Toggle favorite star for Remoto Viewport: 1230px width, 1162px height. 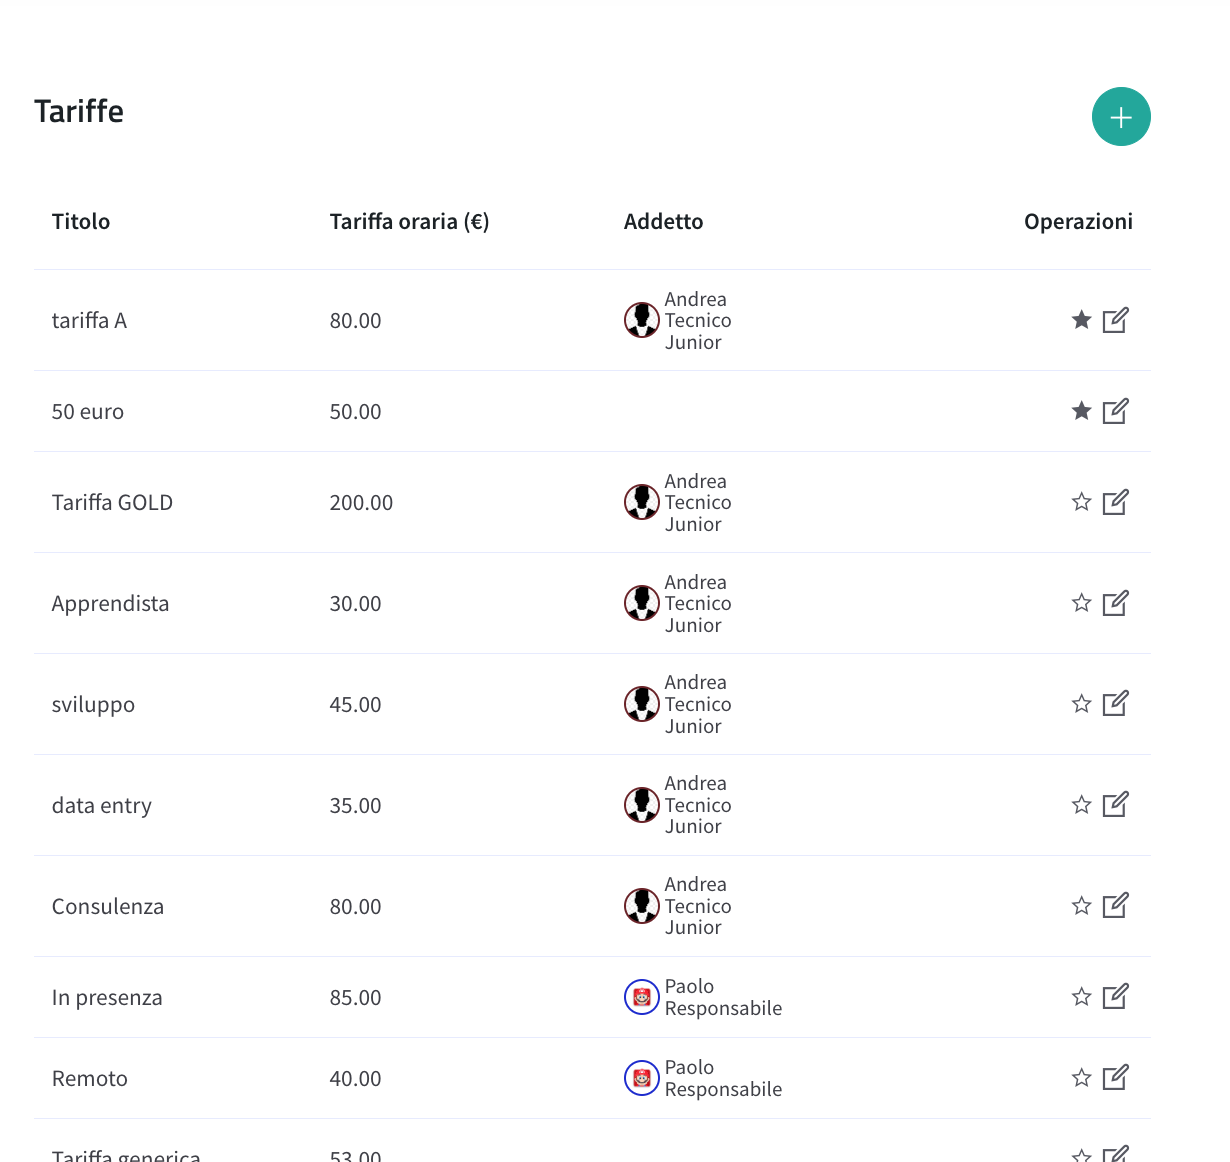(x=1081, y=1078)
